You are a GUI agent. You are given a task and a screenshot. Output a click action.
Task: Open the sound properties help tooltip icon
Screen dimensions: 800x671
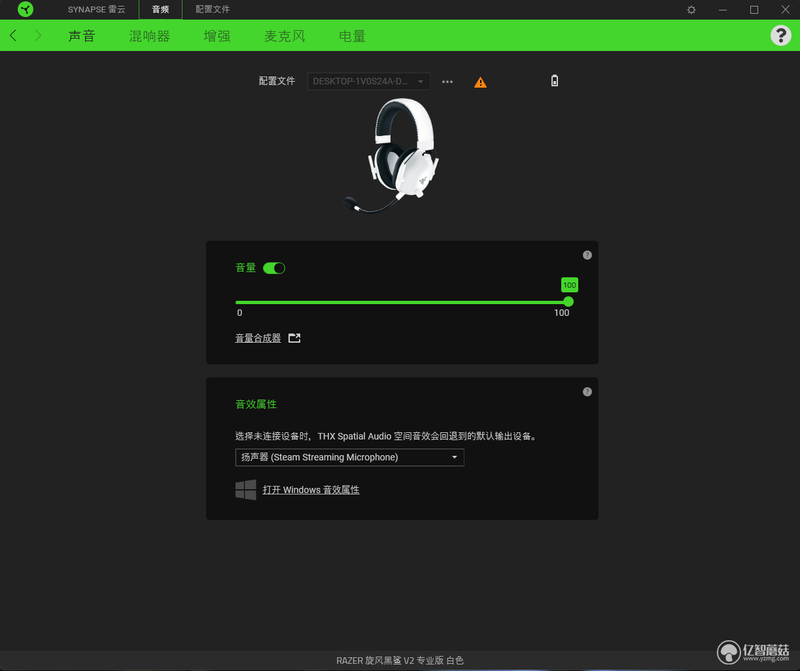(587, 392)
